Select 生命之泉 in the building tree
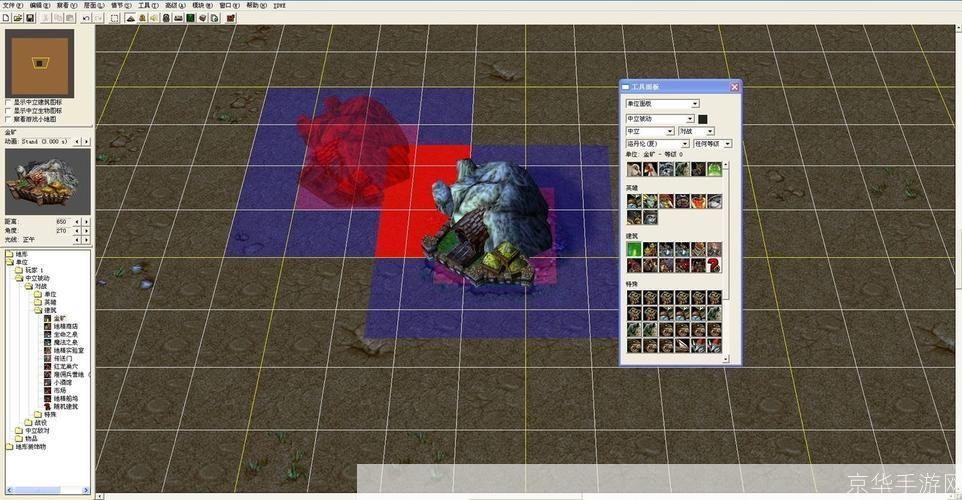The image size is (962, 500). tap(66, 334)
